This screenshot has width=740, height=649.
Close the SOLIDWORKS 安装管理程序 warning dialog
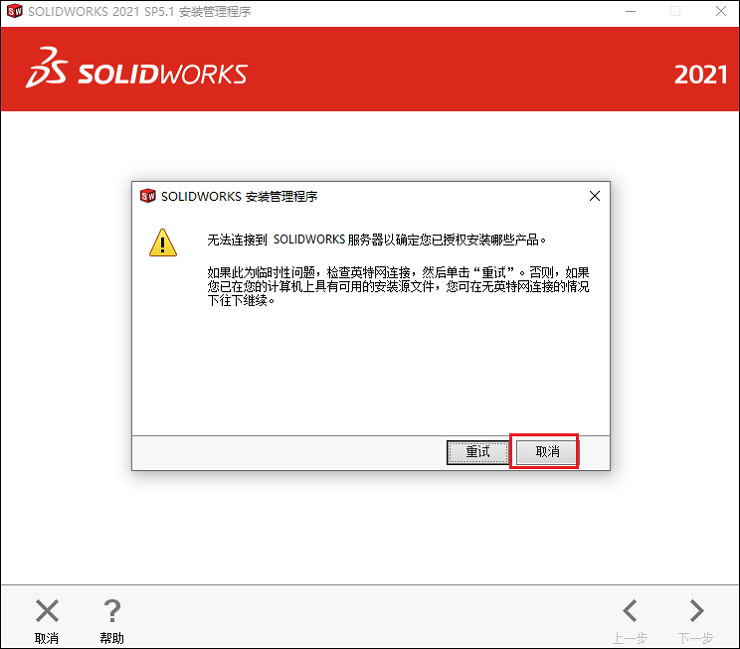click(595, 196)
